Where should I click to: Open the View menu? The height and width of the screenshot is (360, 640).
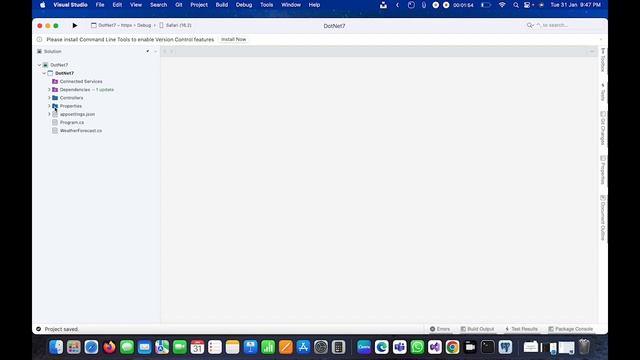click(x=136, y=5)
